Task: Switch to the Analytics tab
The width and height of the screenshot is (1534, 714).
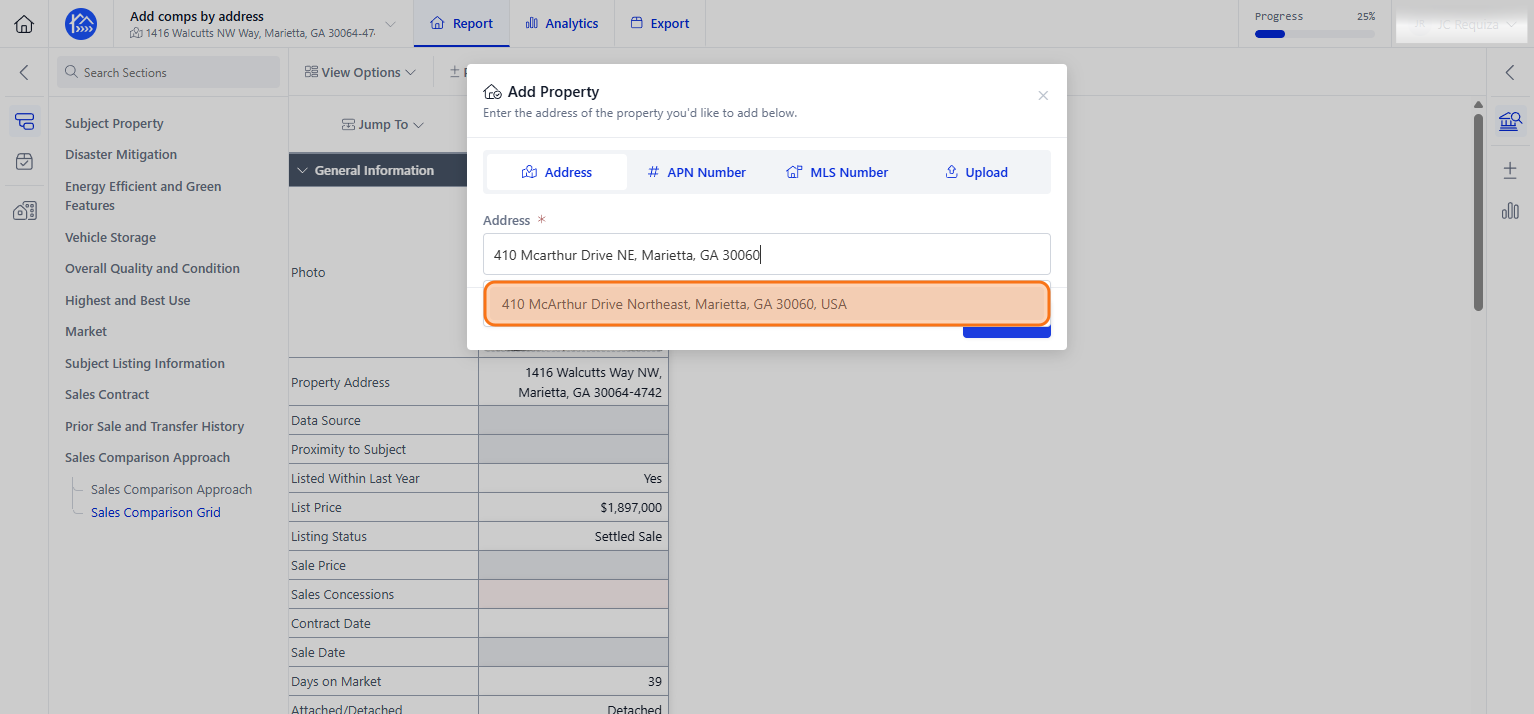Action: point(562,23)
